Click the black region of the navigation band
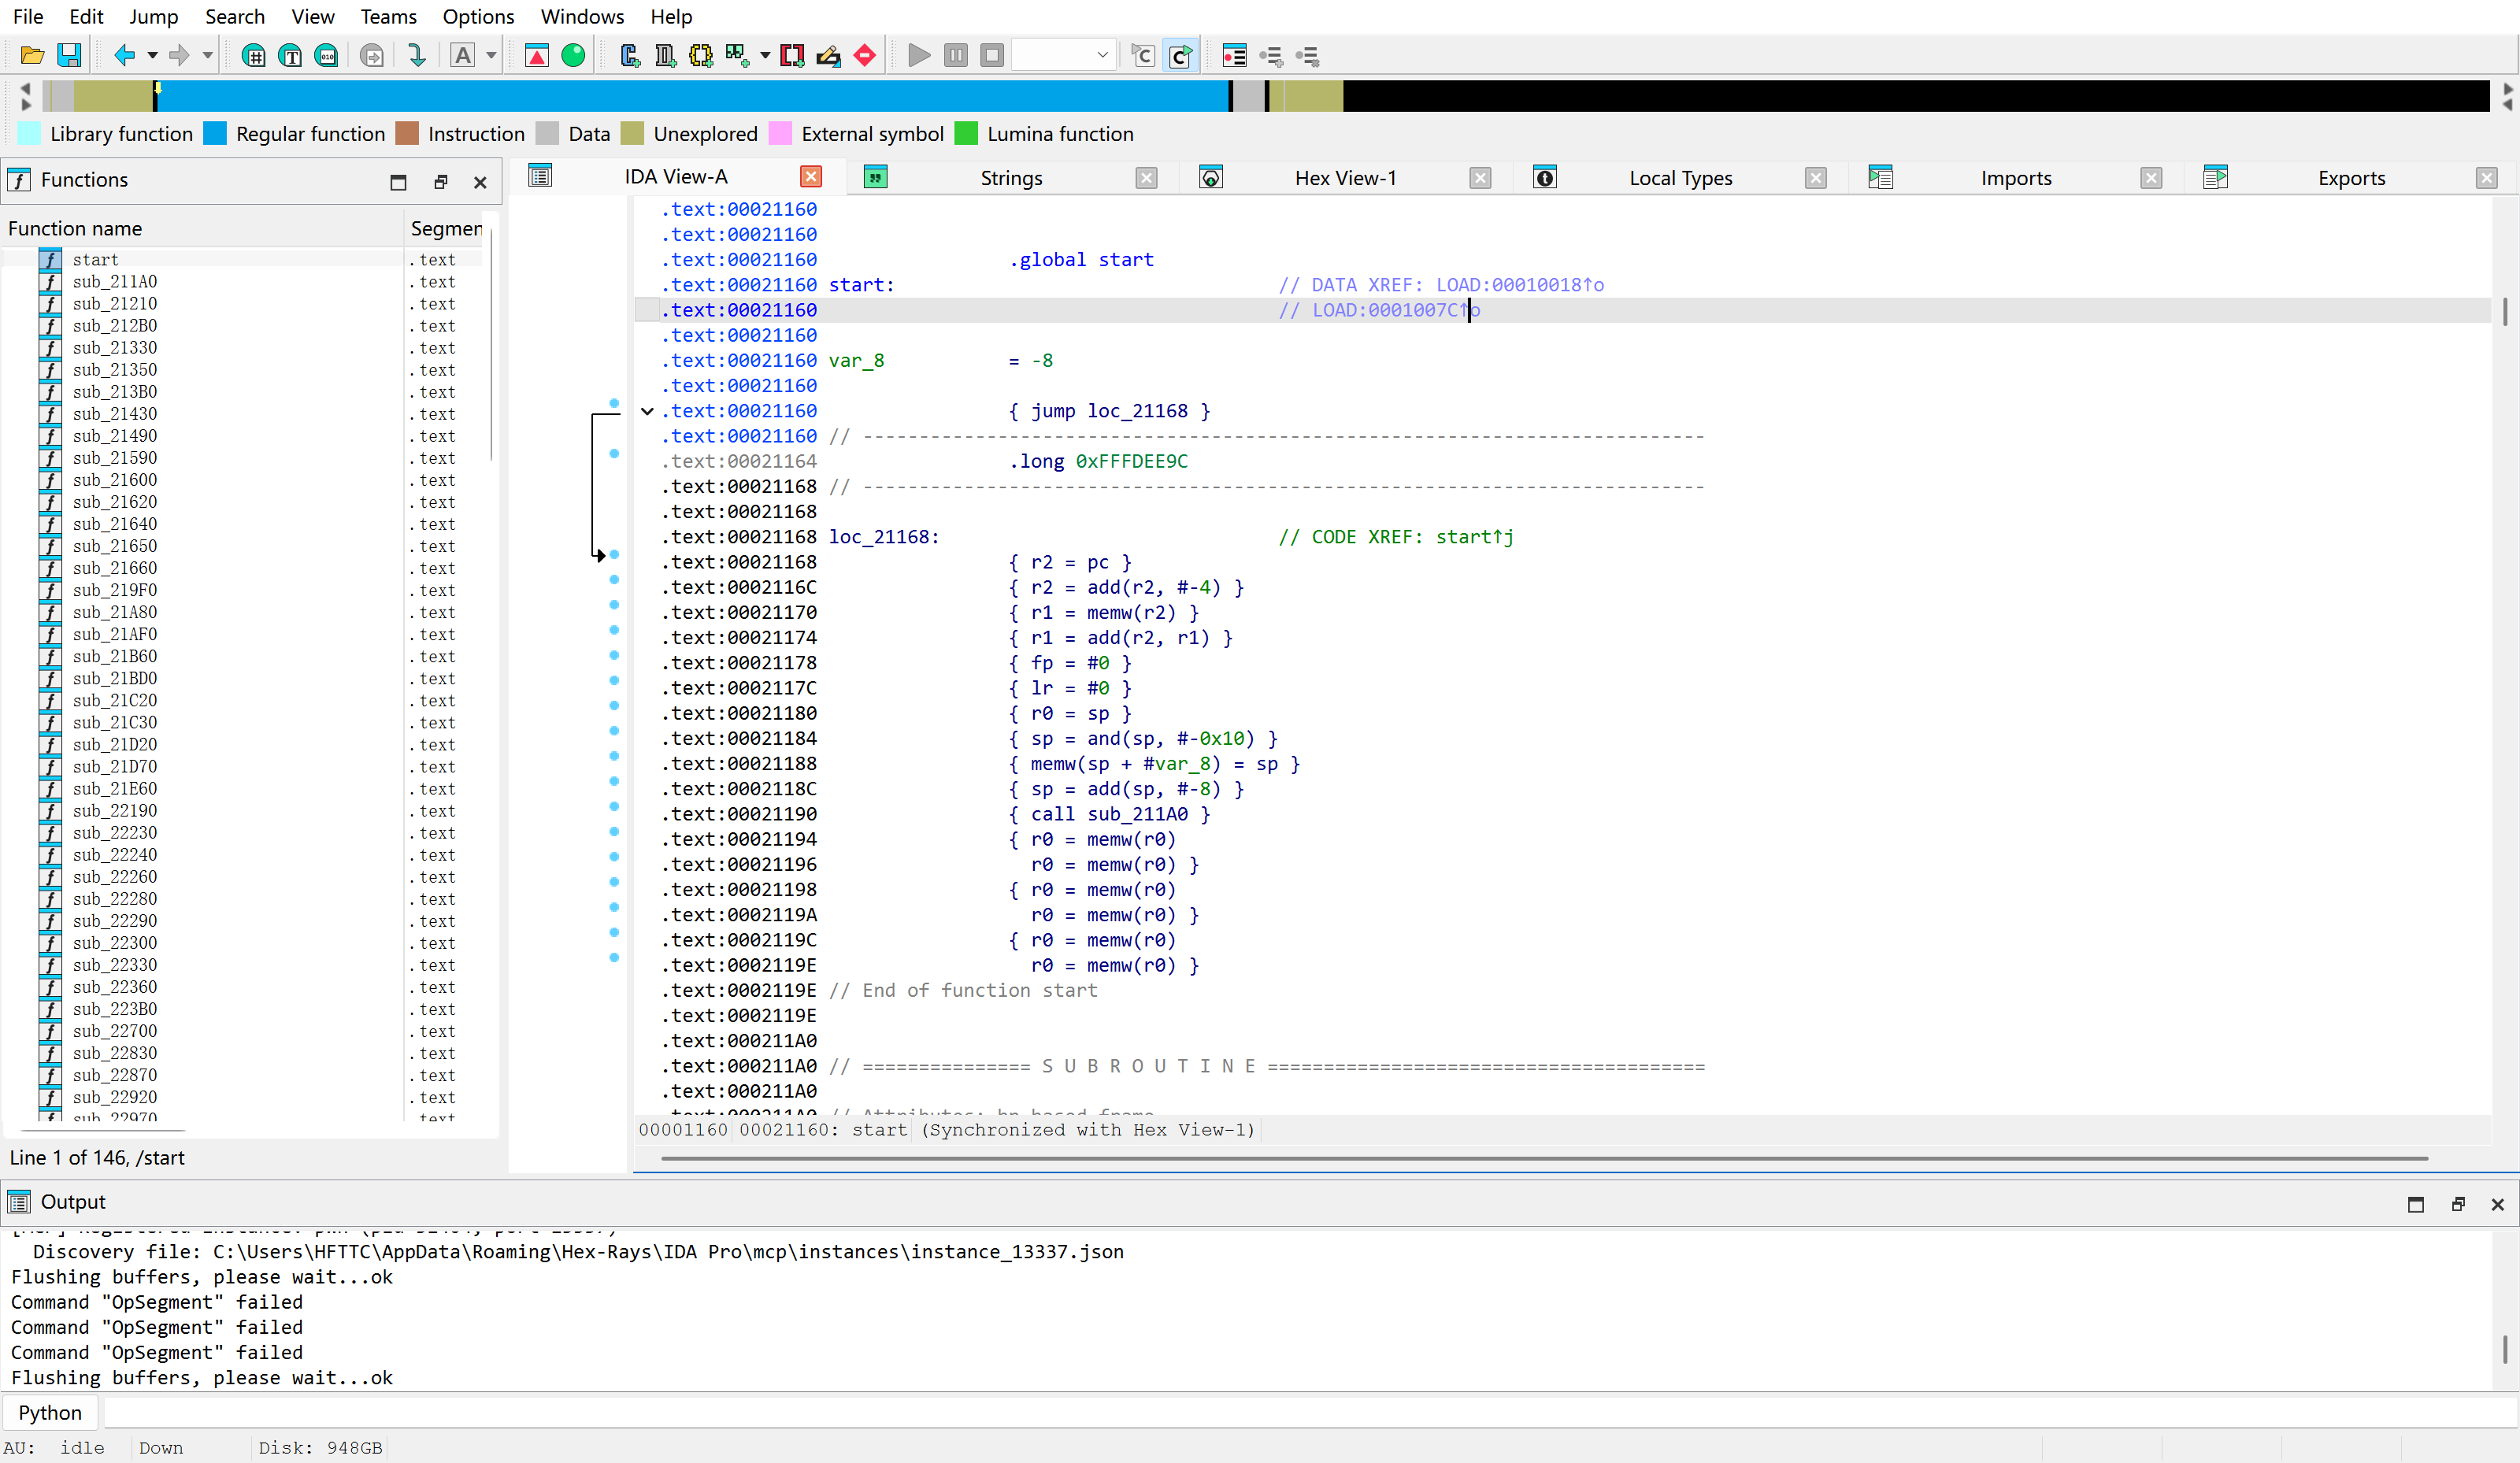Viewport: 2520px width, 1463px height. [x=1915, y=96]
